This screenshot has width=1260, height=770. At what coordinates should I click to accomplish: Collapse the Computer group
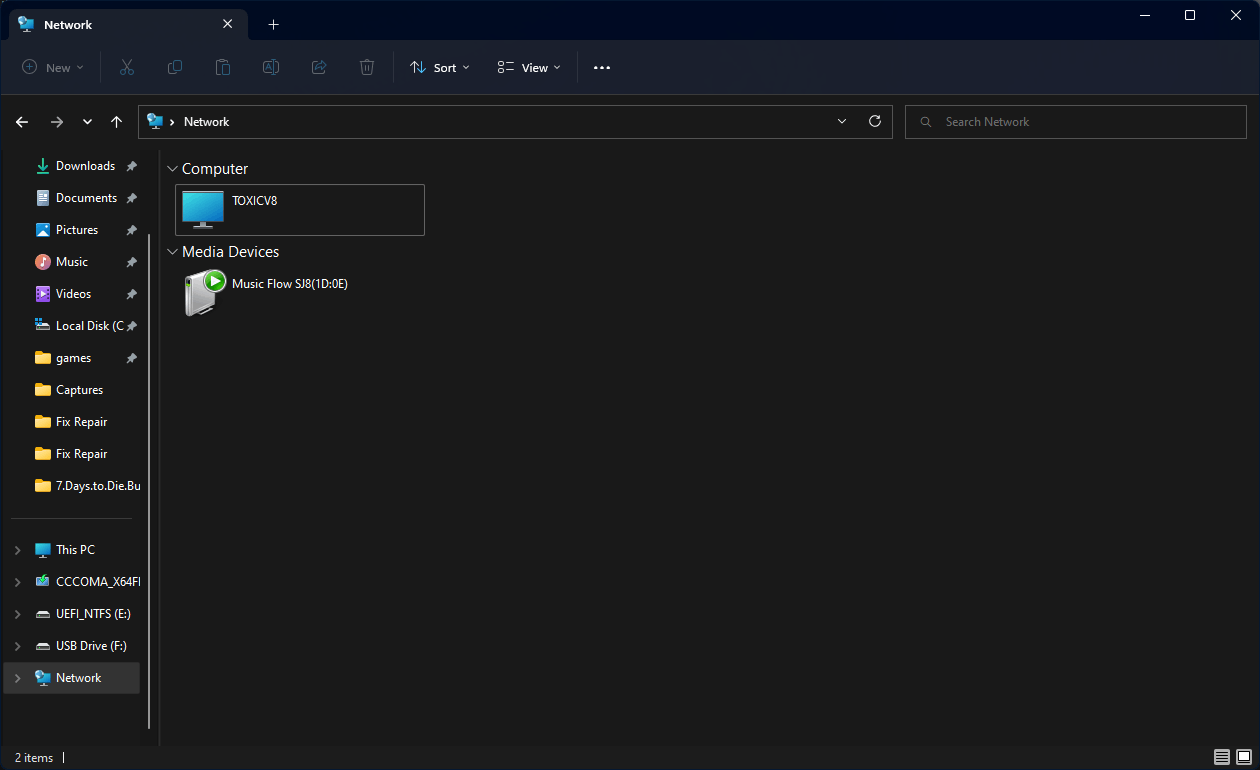click(x=172, y=169)
